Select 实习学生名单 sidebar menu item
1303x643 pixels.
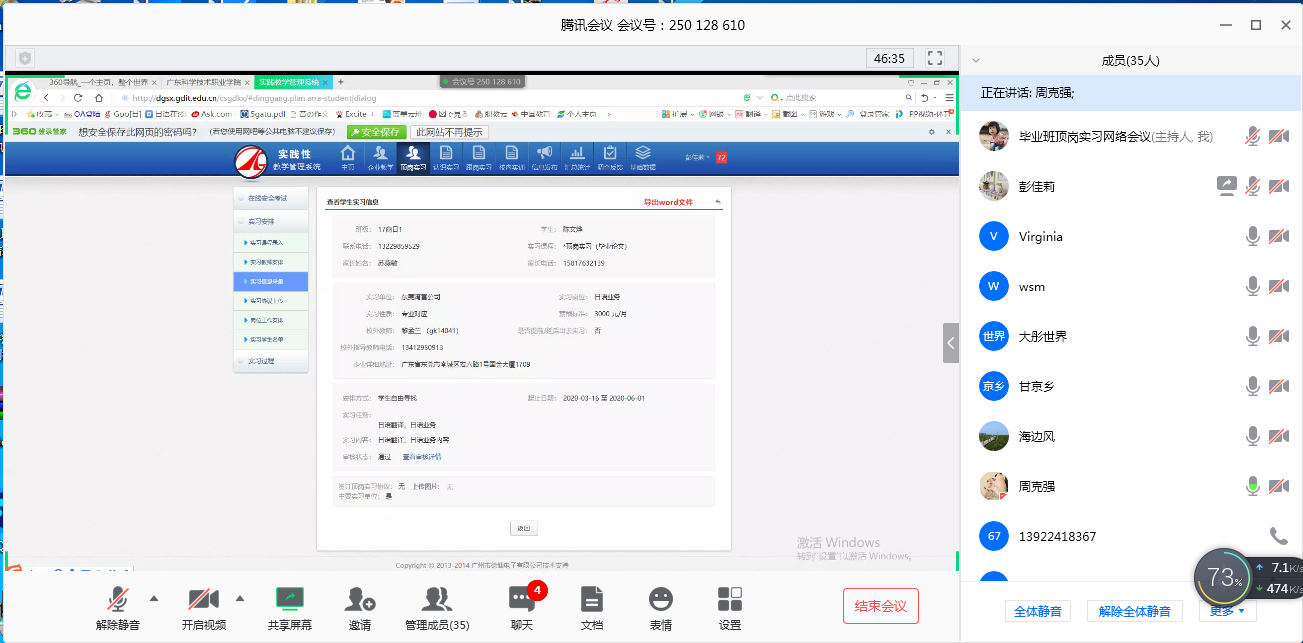(x=271, y=339)
